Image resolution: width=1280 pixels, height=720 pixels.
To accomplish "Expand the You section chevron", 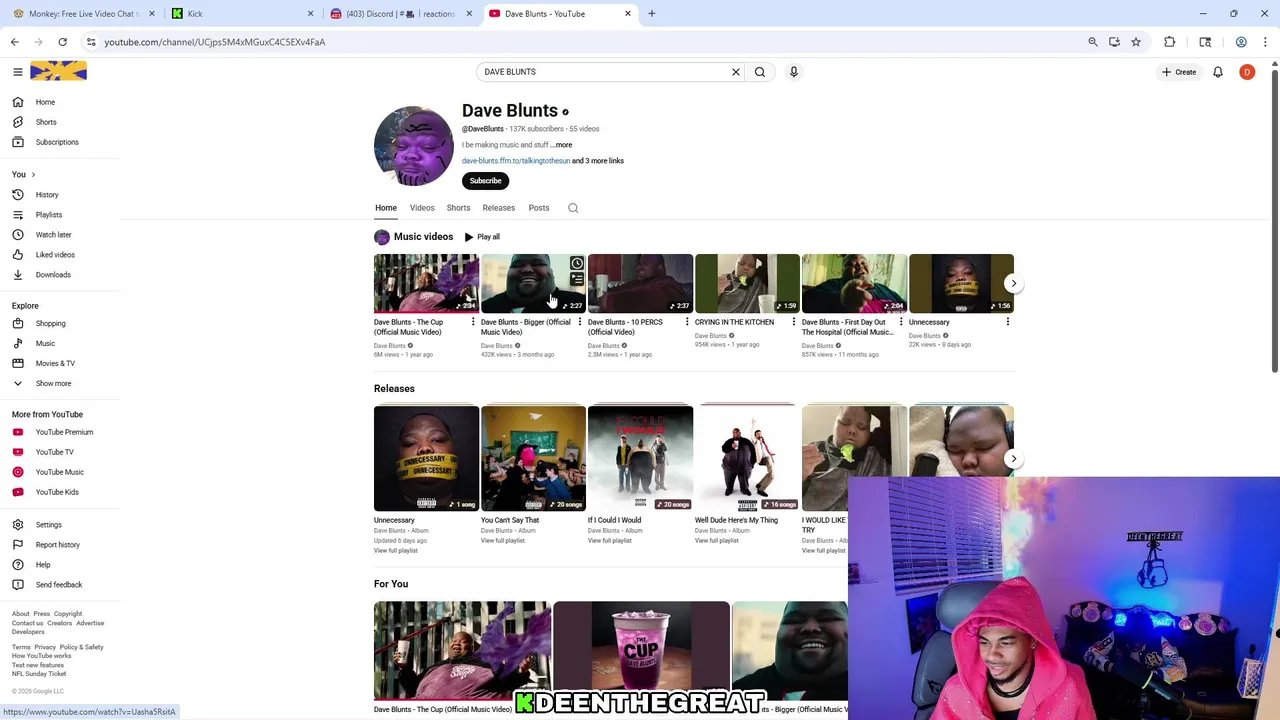I will (x=33, y=175).
